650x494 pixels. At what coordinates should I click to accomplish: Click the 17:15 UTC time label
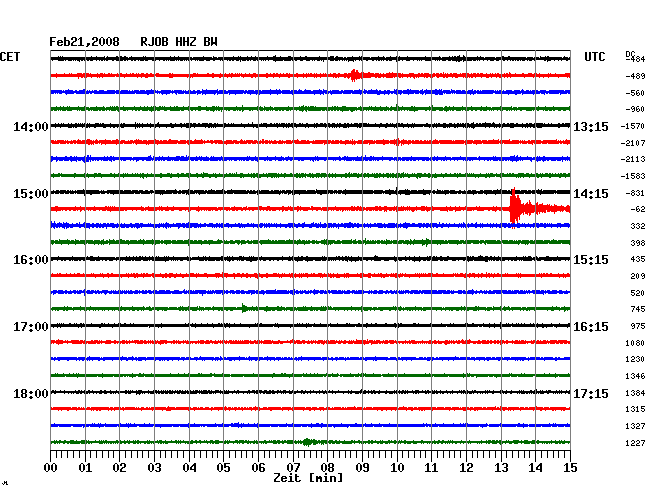tap(591, 393)
